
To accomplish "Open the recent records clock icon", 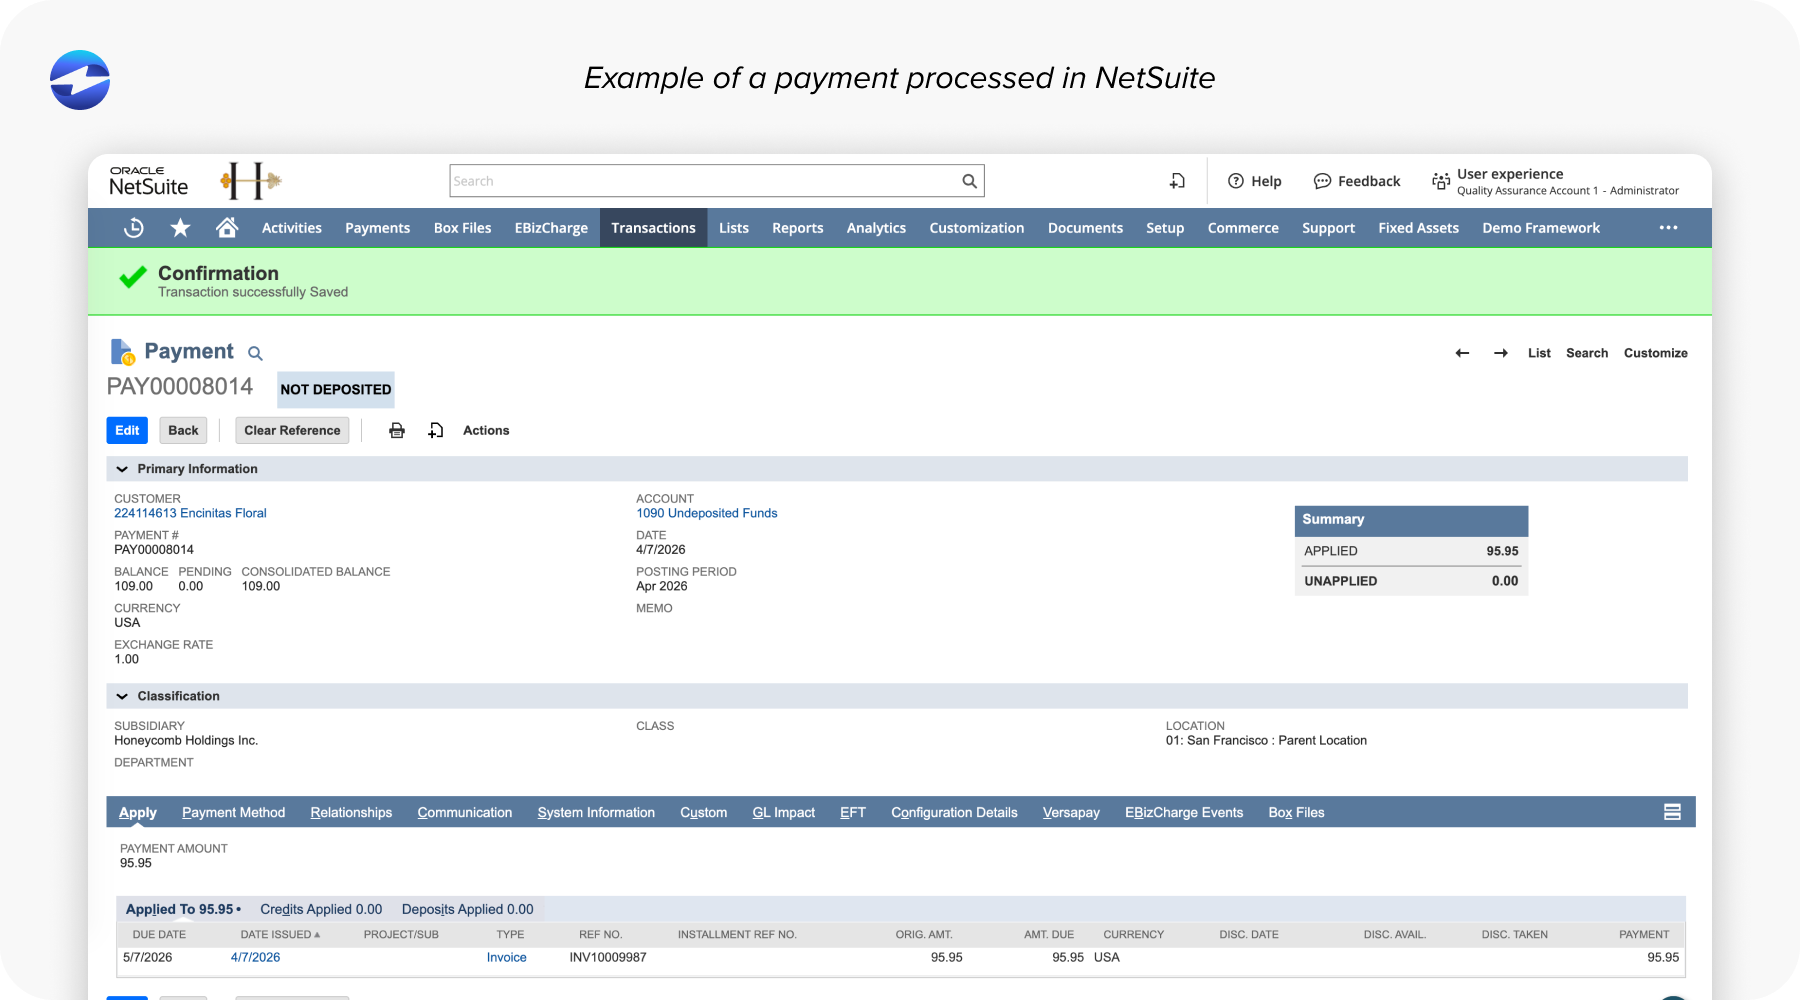I will click(133, 227).
